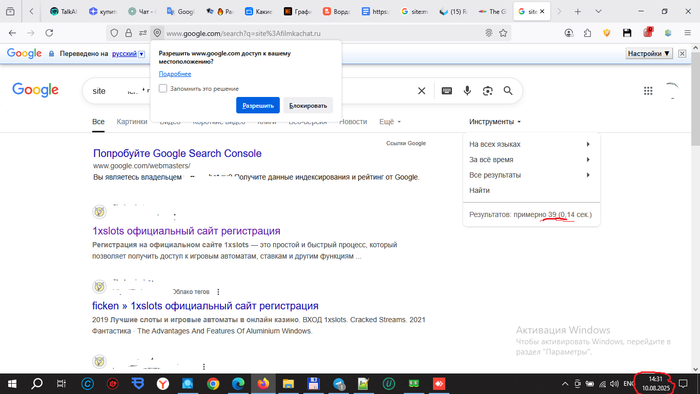Open the Extensions puzzle icon
700x394 pixels.
tap(588, 33)
